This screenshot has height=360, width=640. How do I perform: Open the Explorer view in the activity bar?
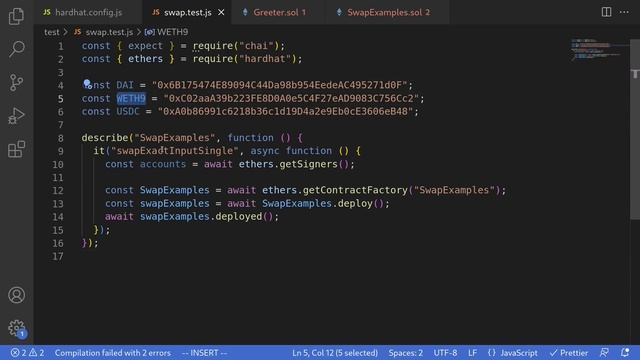[16, 16]
